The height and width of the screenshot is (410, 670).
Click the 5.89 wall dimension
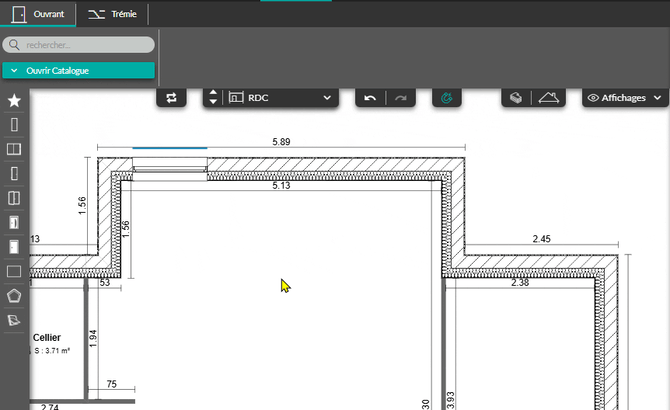281,141
